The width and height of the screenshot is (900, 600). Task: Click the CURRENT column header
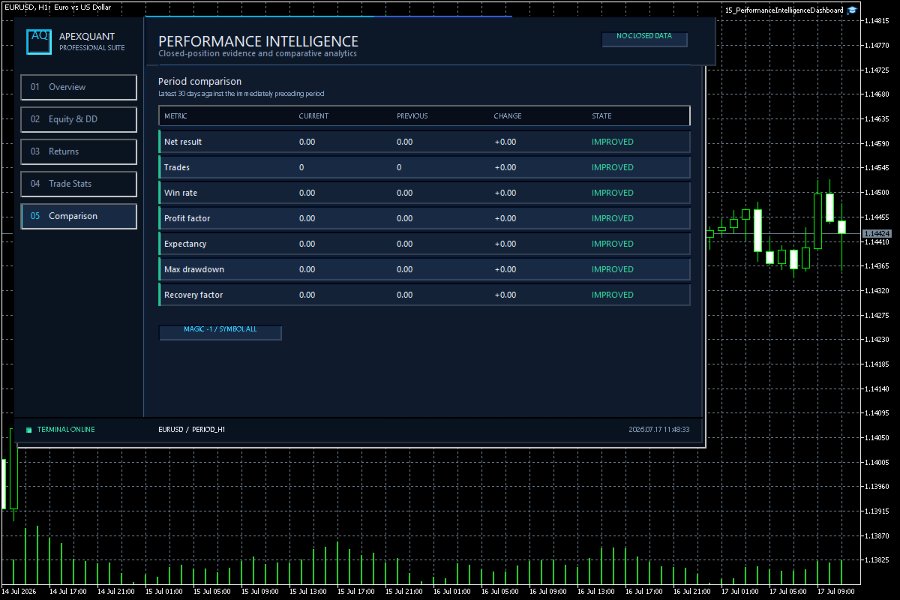tap(313, 116)
